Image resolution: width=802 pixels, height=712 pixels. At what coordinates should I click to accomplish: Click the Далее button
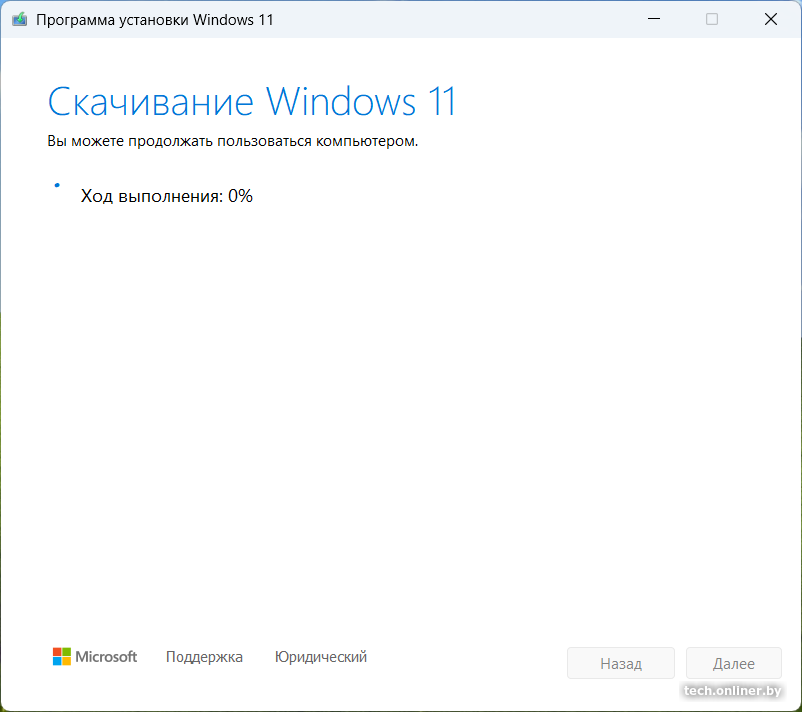point(733,663)
